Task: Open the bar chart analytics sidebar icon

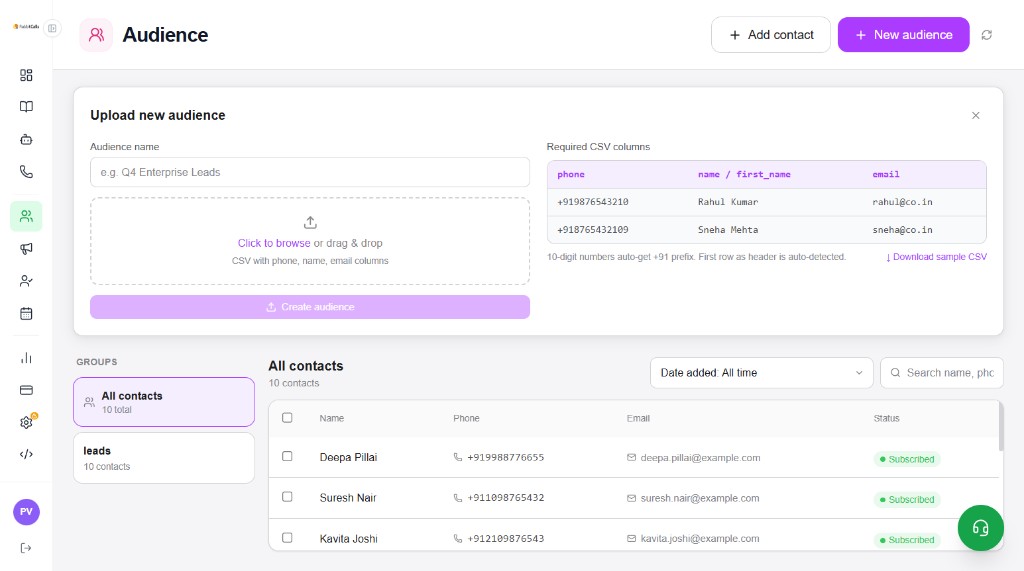Action: click(26, 358)
